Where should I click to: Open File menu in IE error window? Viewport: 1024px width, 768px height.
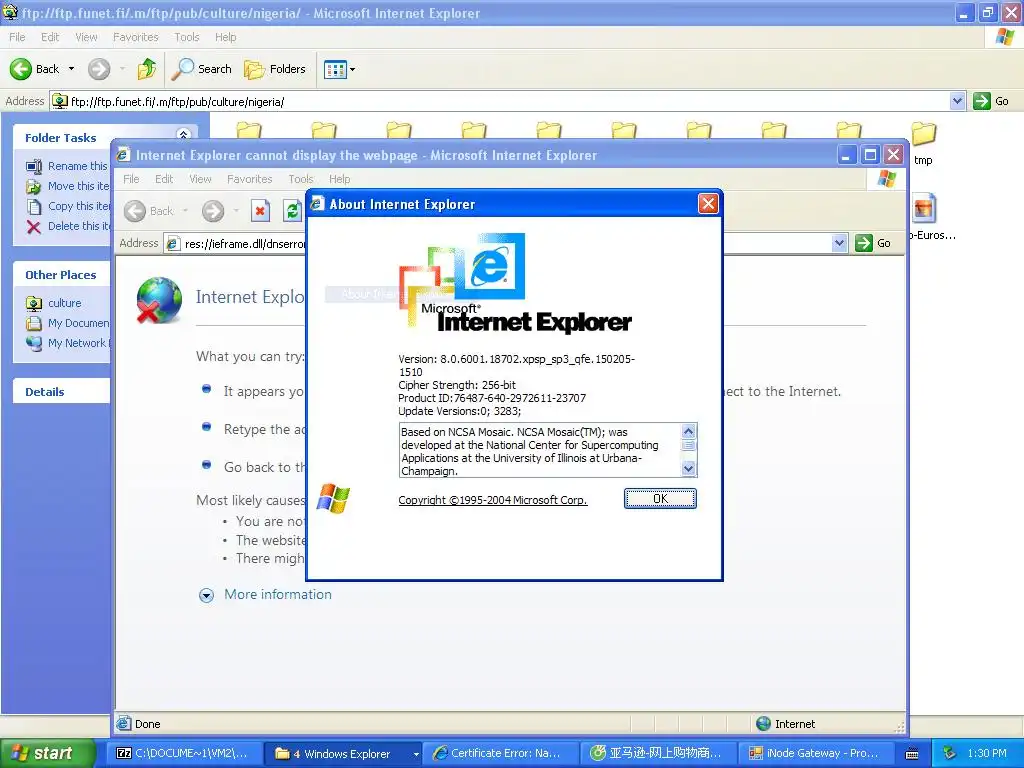tap(131, 179)
